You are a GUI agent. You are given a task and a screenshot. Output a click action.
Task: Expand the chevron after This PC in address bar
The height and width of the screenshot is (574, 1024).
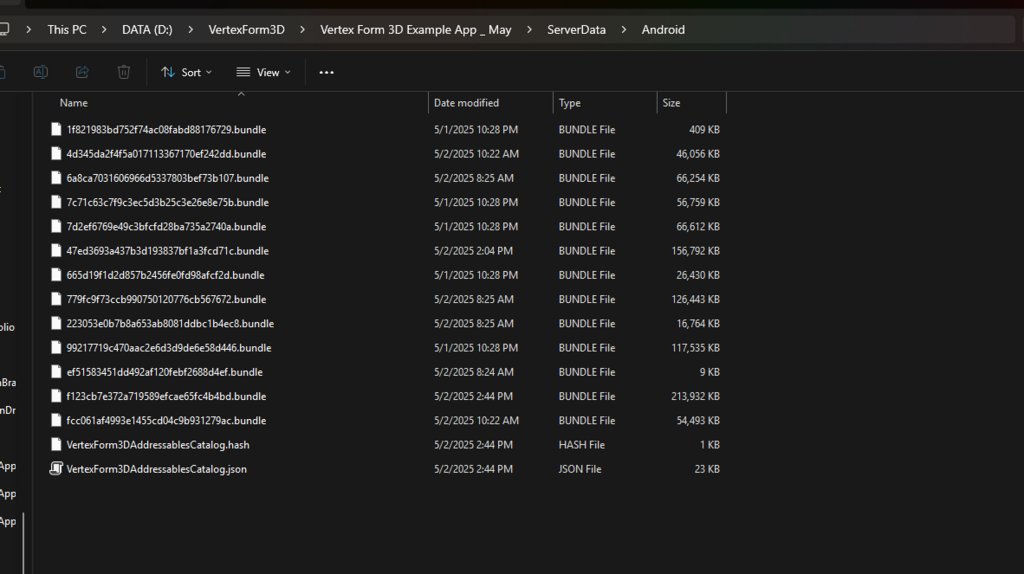click(x=104, y=30)
